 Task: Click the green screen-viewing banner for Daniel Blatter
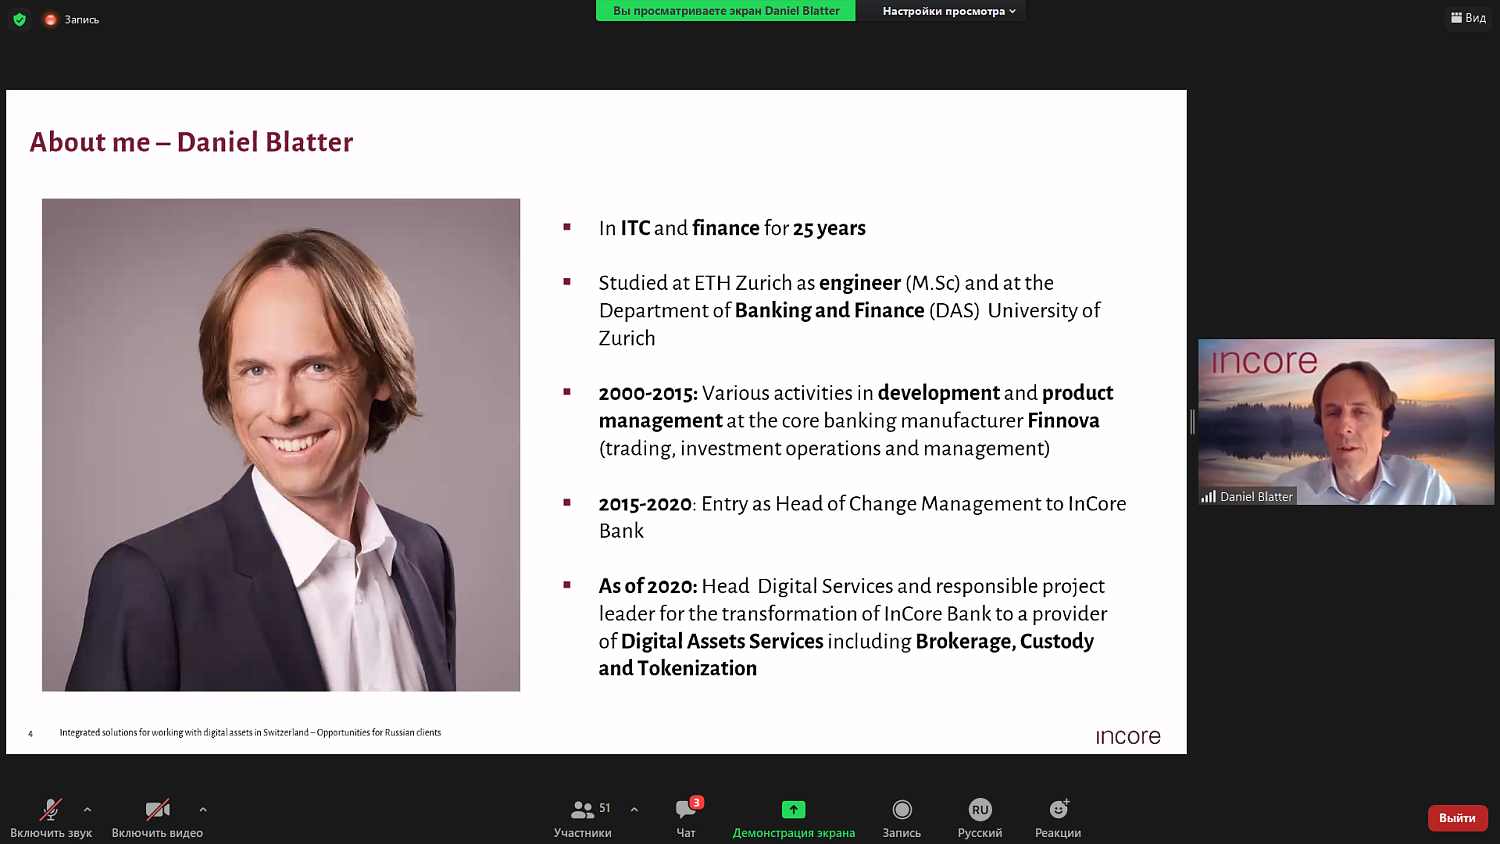pos(726,11)
